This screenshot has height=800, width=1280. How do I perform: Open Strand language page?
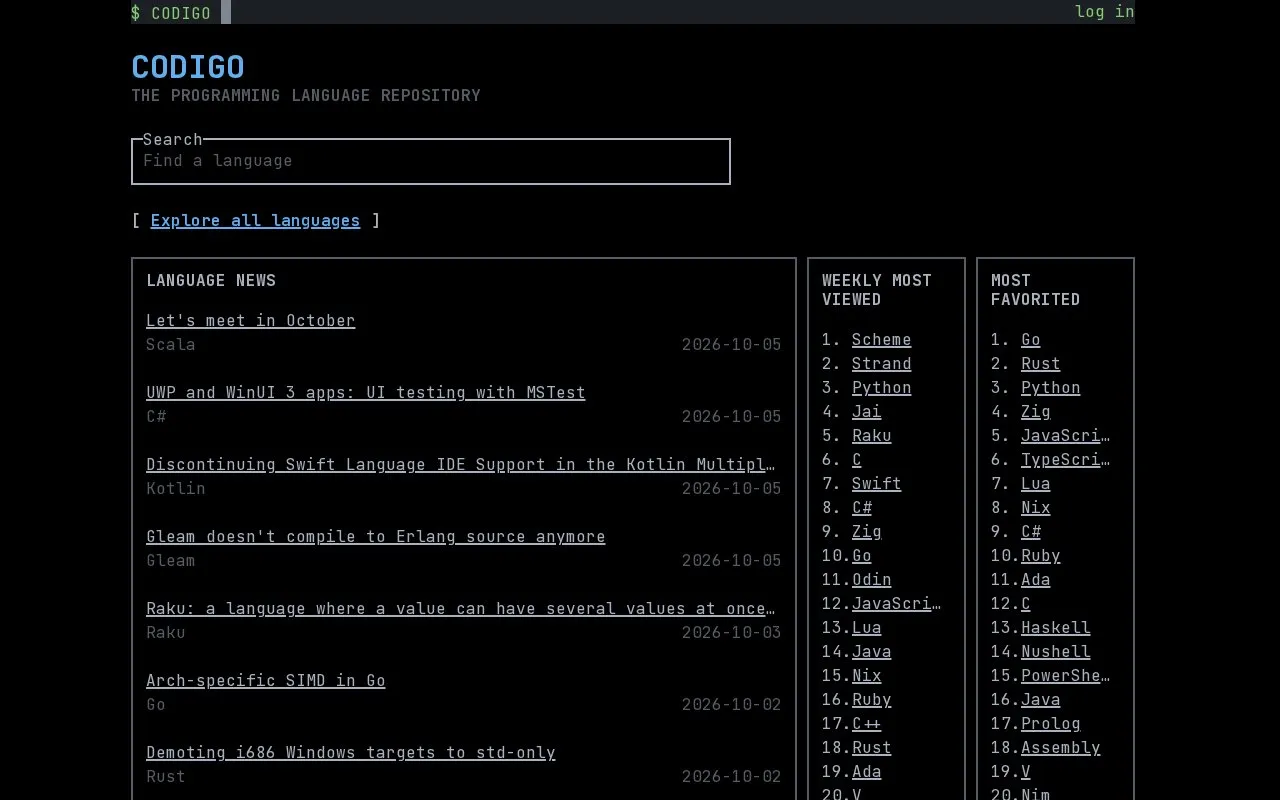[x=881, y=364]
